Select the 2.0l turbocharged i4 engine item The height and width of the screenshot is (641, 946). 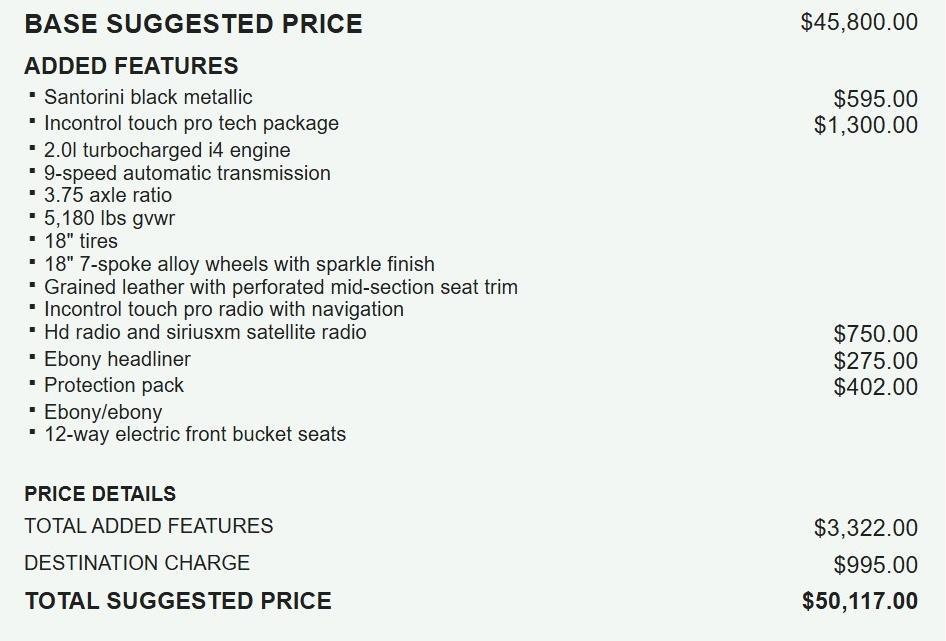pyautogui.click(x=167, y=150)
